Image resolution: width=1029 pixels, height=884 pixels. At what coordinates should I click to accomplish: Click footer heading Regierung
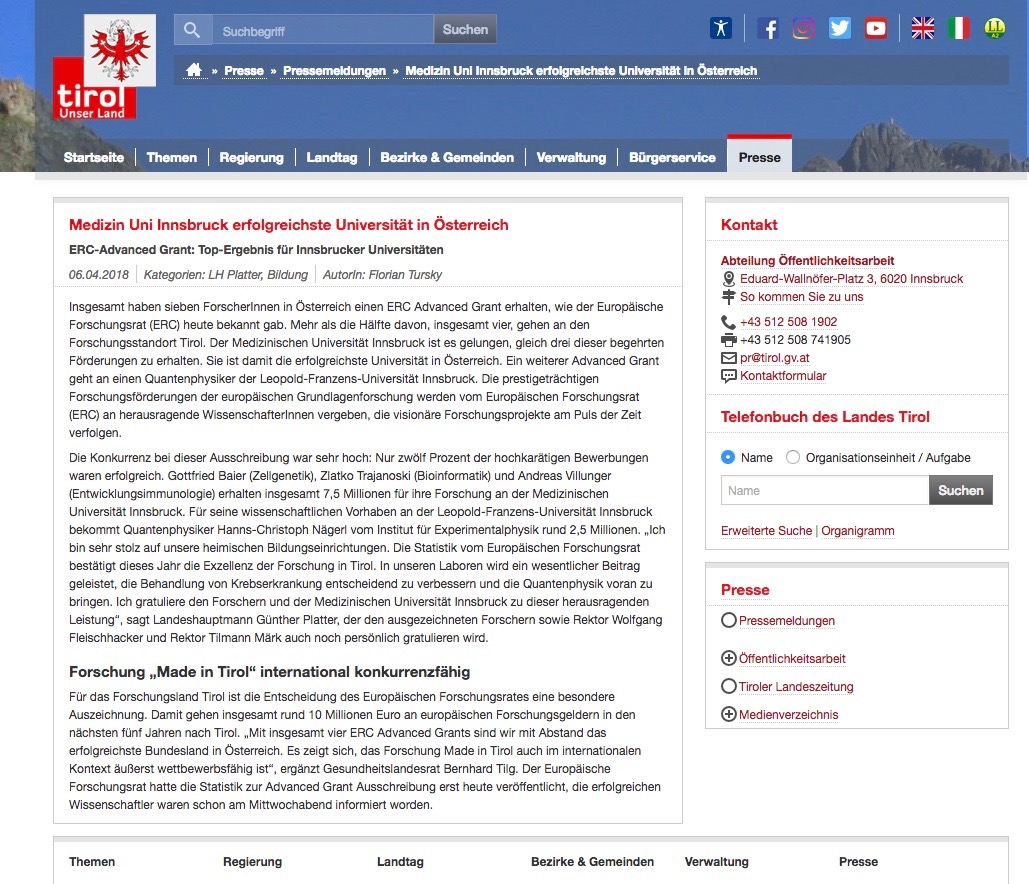(253, 862)
